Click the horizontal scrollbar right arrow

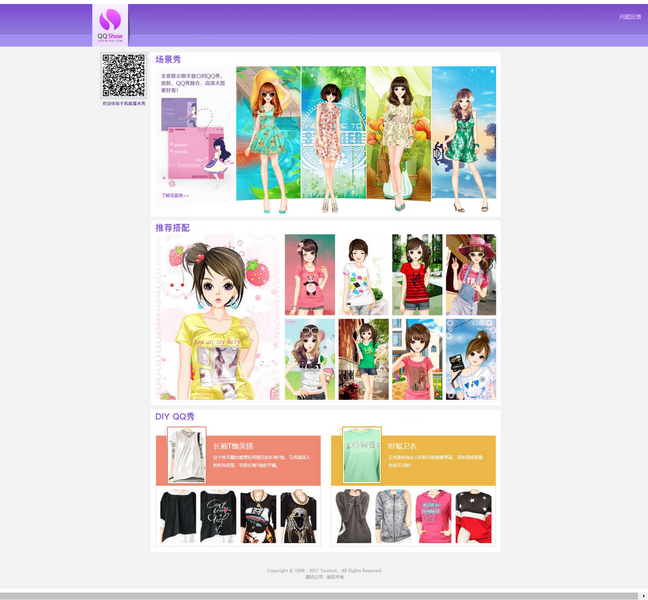[642, 595]
